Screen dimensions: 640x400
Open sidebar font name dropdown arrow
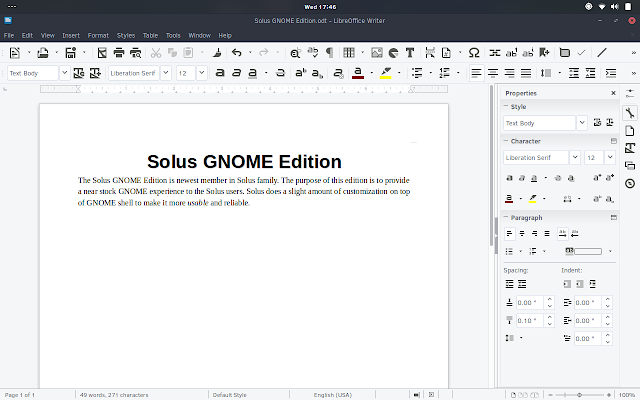[x=575, y=157]
